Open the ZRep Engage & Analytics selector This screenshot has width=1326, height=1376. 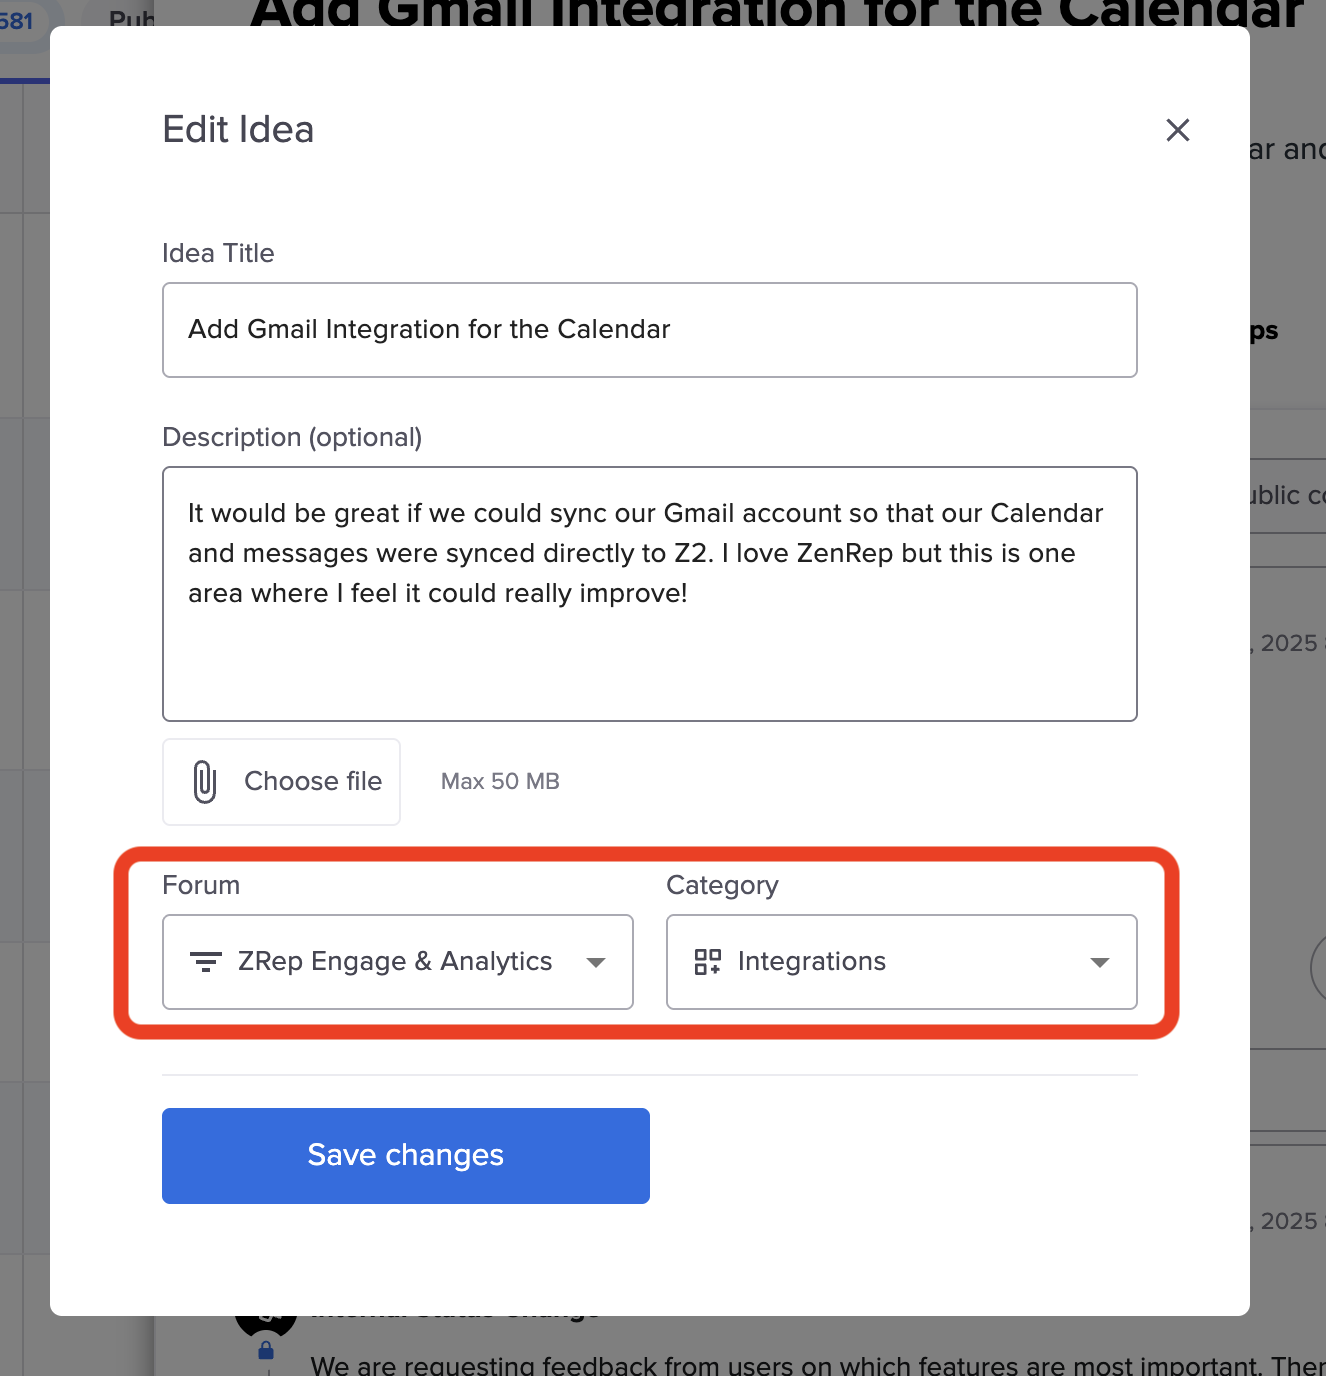coord(395,962)
